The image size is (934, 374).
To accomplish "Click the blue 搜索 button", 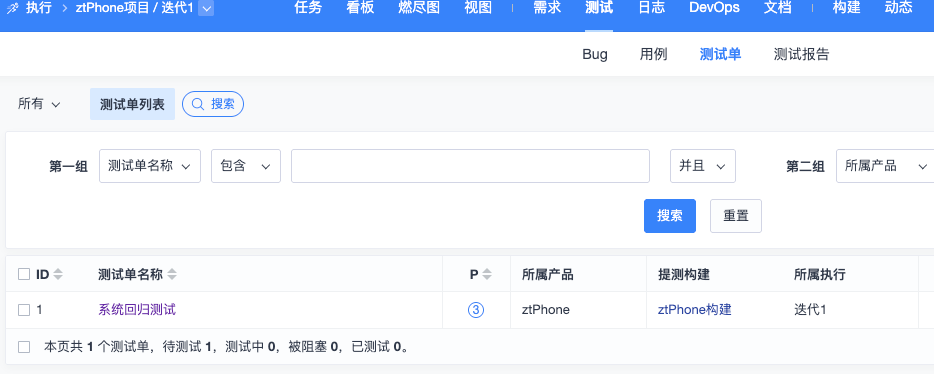I will [x=670, y=216].
